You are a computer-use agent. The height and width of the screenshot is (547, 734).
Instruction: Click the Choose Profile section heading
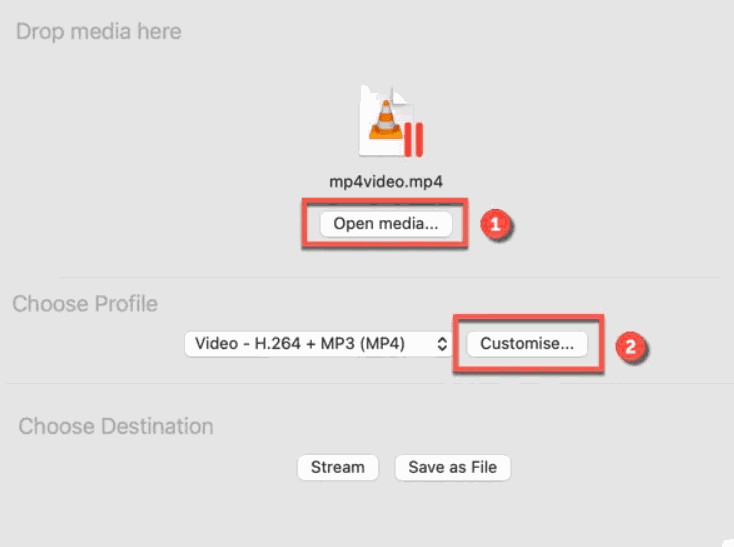coord(85,304)
